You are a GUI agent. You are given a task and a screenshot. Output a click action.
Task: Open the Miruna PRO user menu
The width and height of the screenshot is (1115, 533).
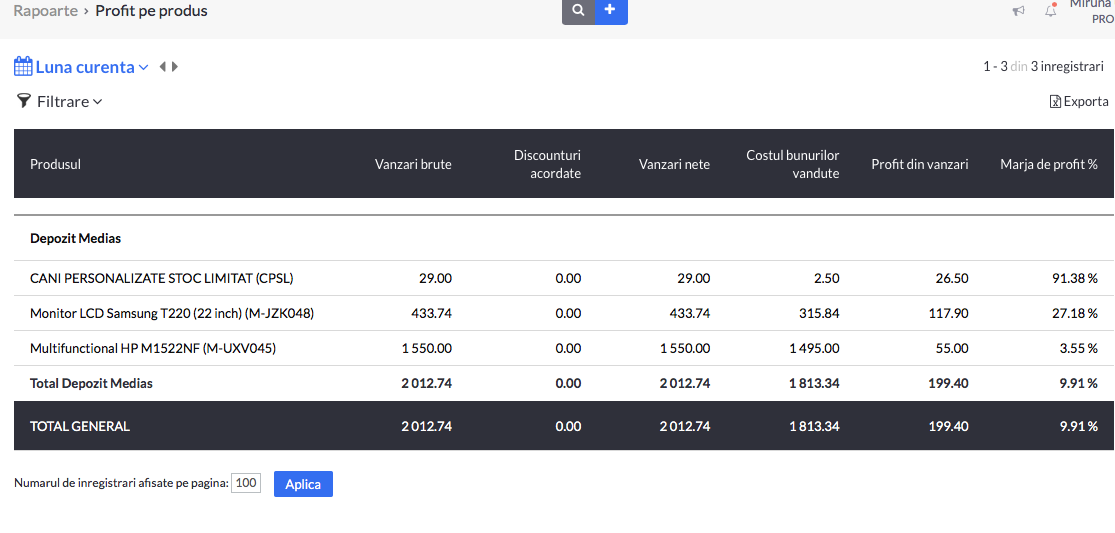(x=1092, y=11)
